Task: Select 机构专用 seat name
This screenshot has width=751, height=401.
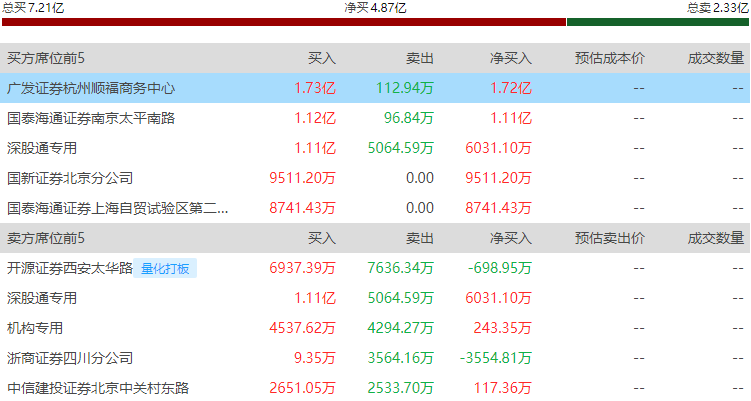Action: coord(35,328)
